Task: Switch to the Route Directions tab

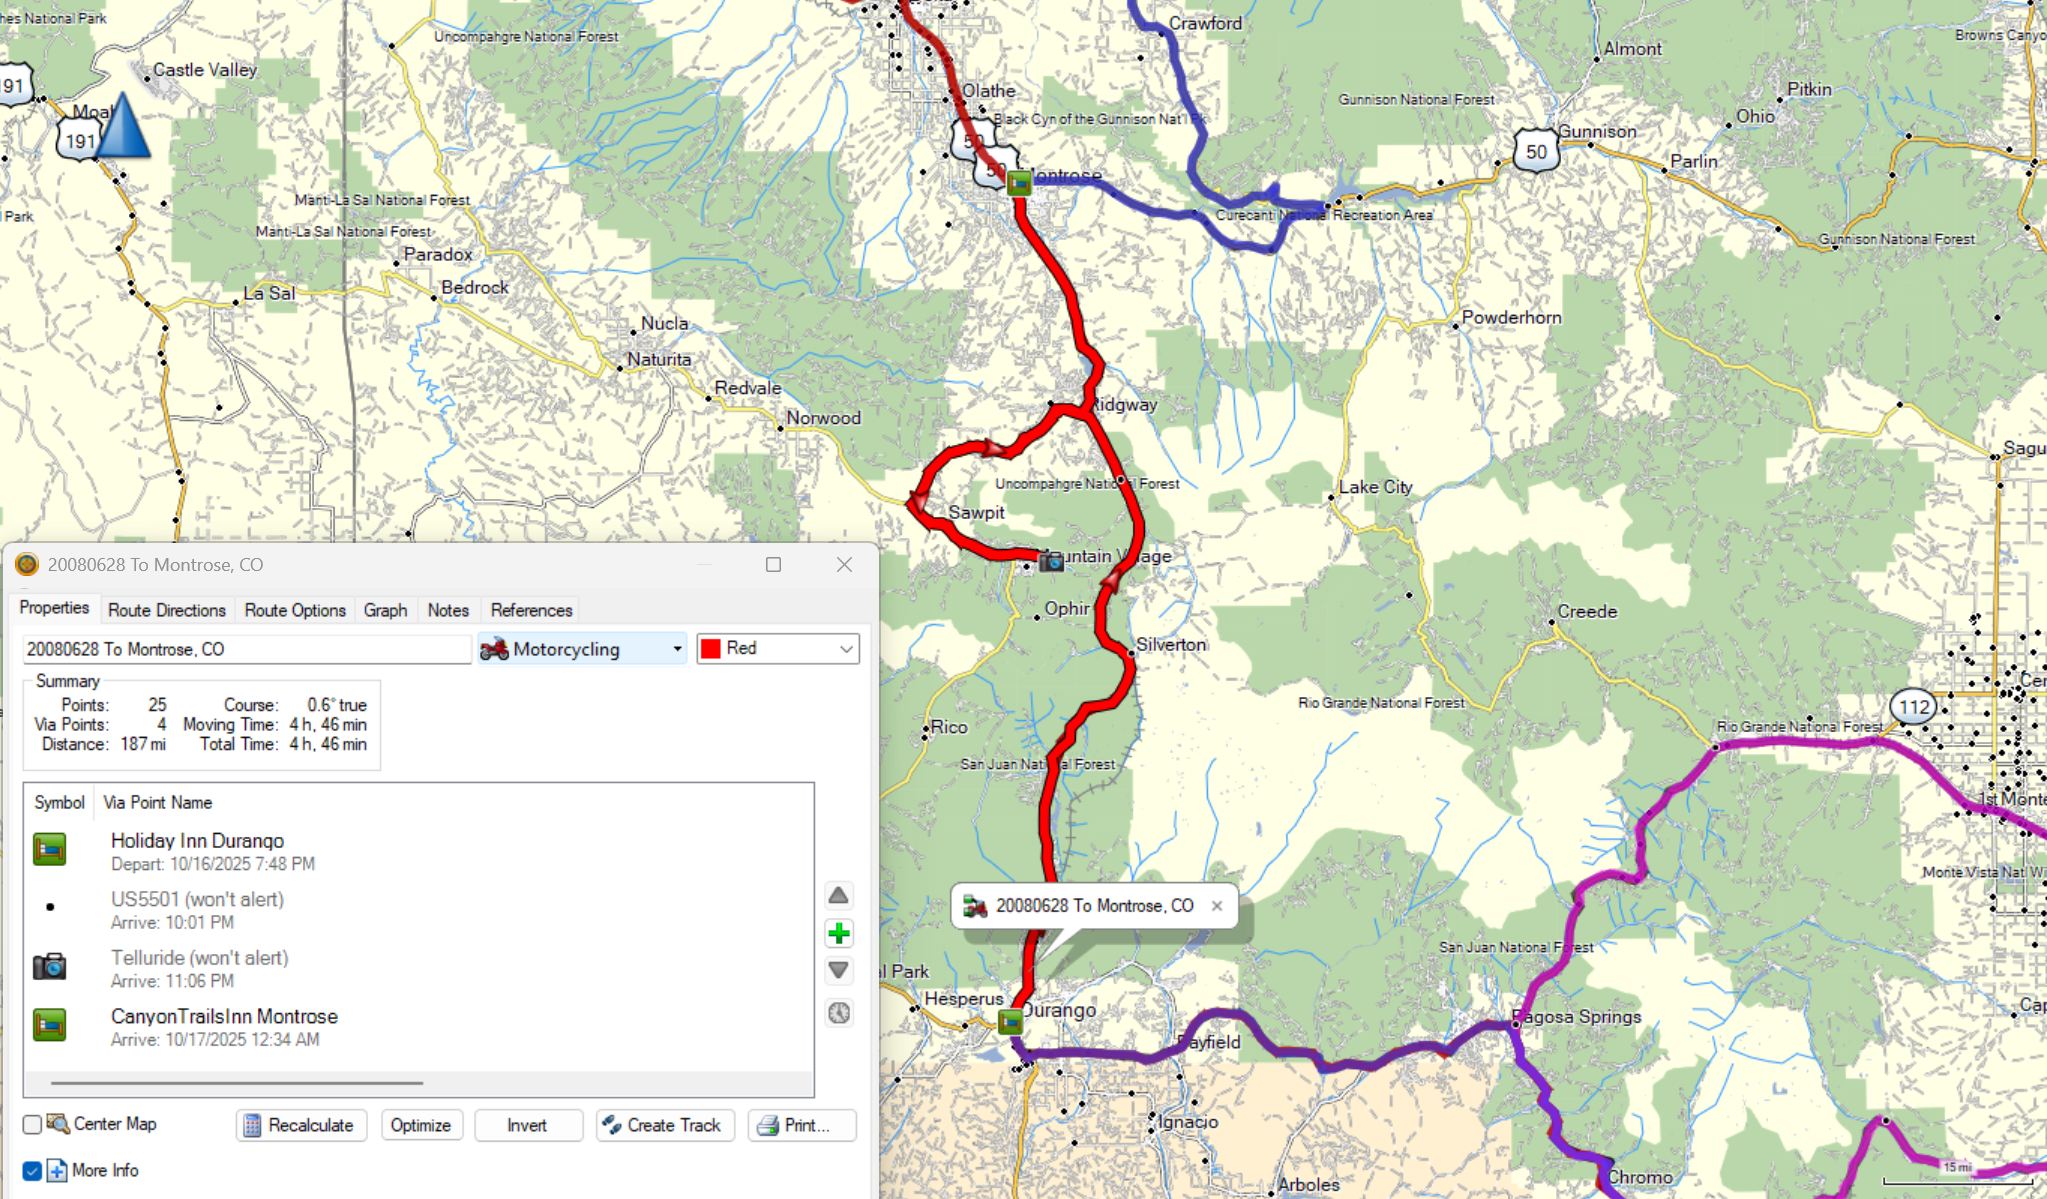Action: [166, 610]
